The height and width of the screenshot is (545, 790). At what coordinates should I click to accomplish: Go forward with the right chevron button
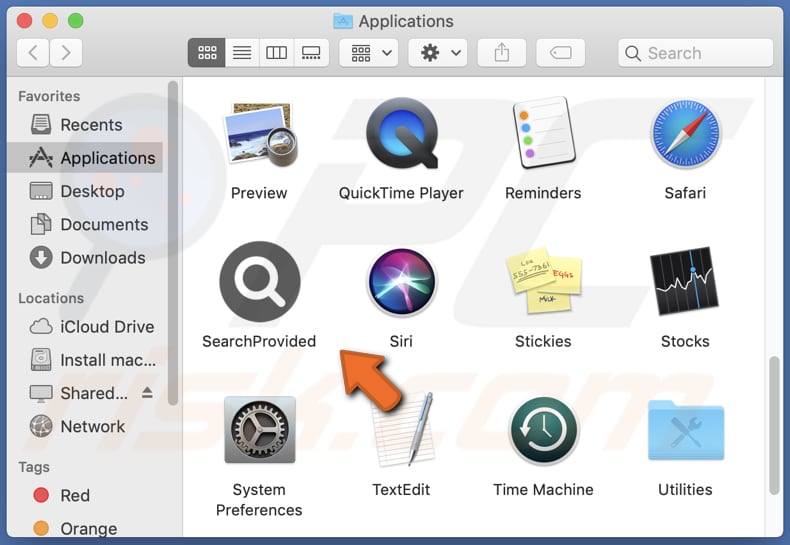66,52
